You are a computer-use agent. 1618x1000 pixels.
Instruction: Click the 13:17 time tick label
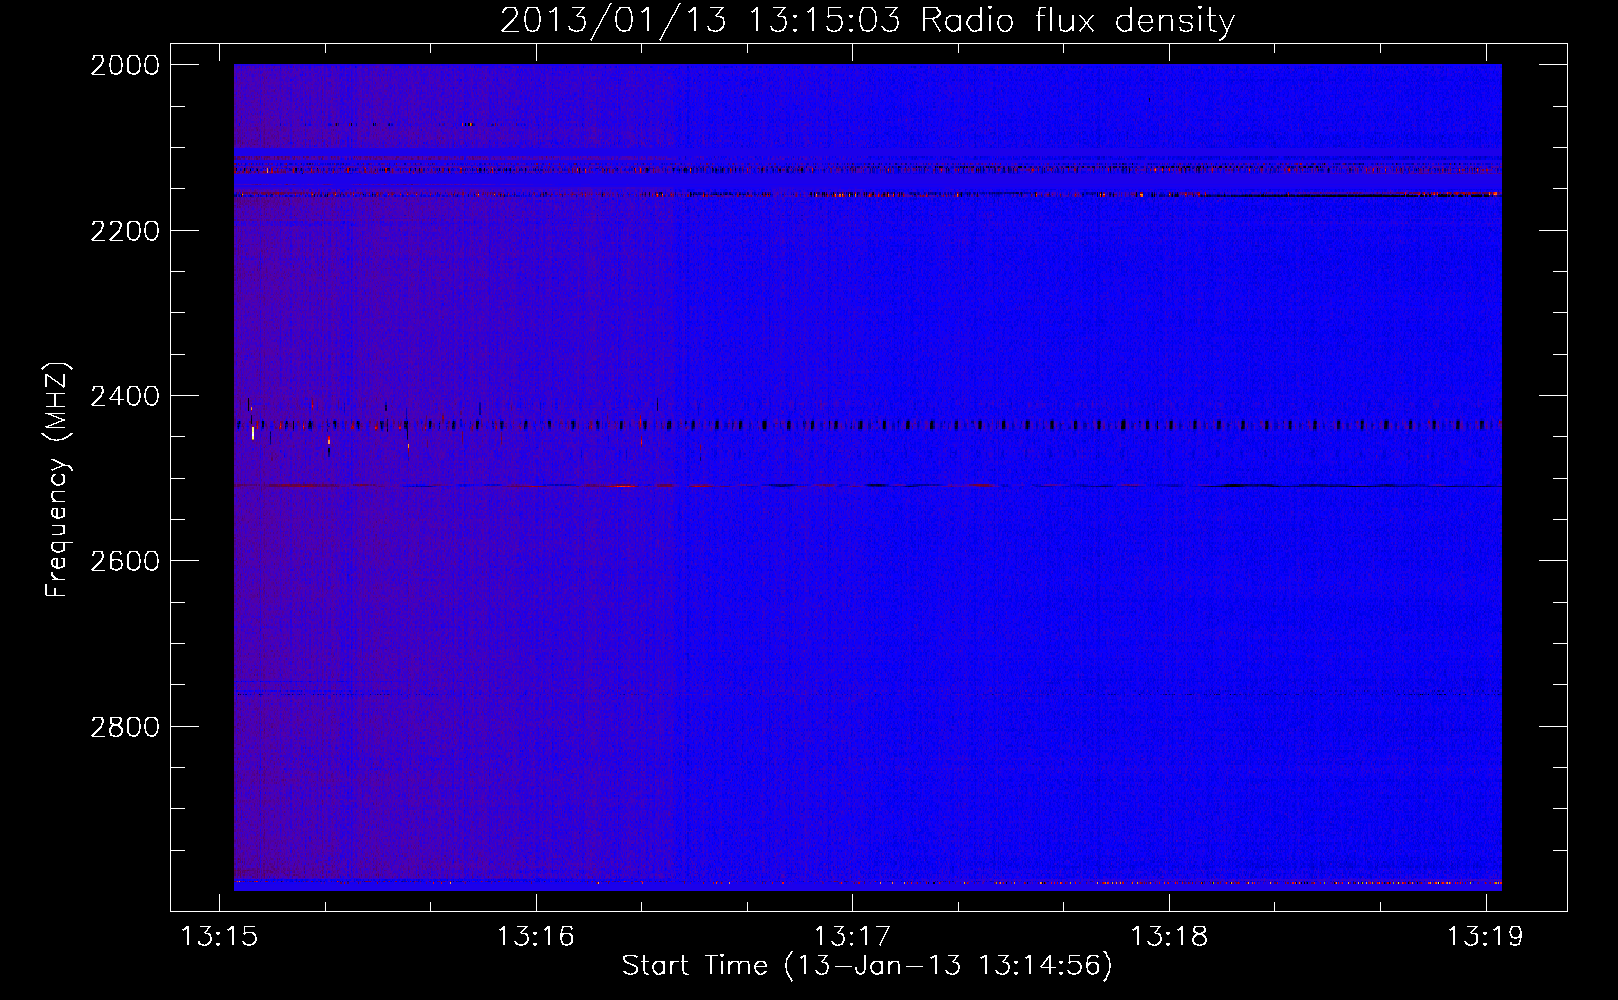(x=852, y=936)
